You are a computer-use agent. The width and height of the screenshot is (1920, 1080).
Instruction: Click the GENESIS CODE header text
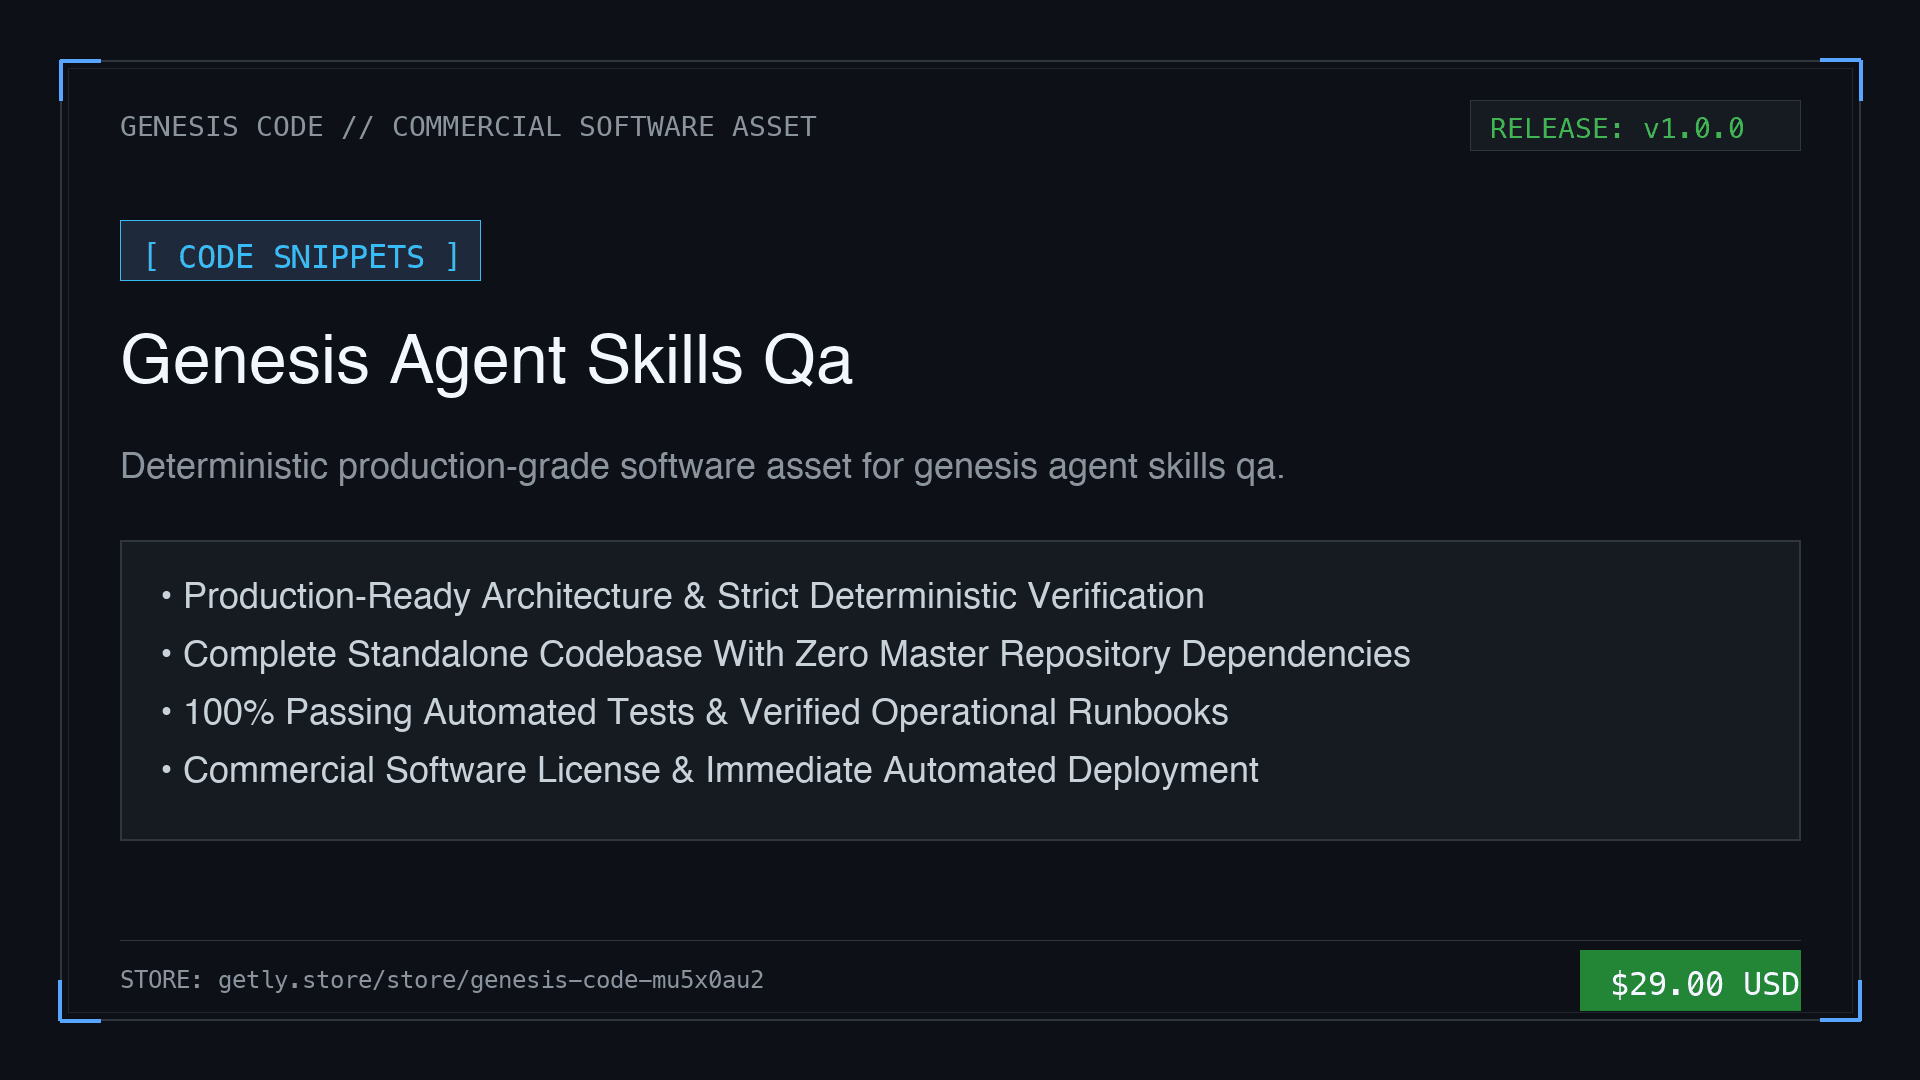(x=221, y=127)
